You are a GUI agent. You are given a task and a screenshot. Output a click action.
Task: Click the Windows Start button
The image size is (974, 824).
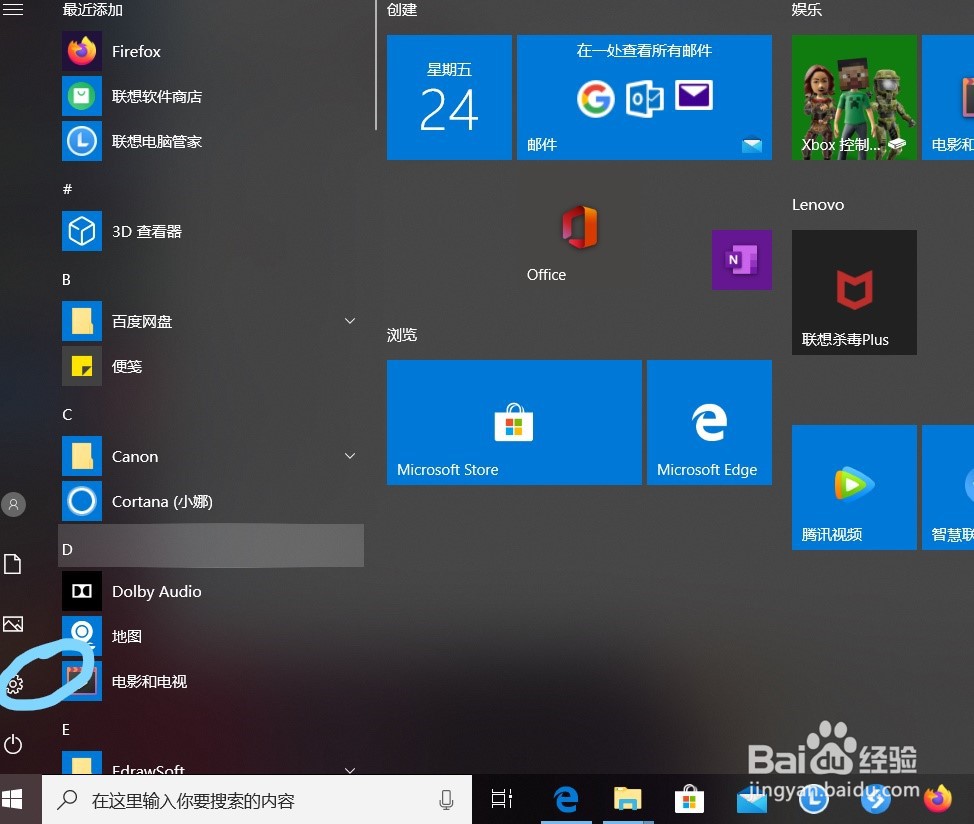pyautogui.click(x=13, y=799)
